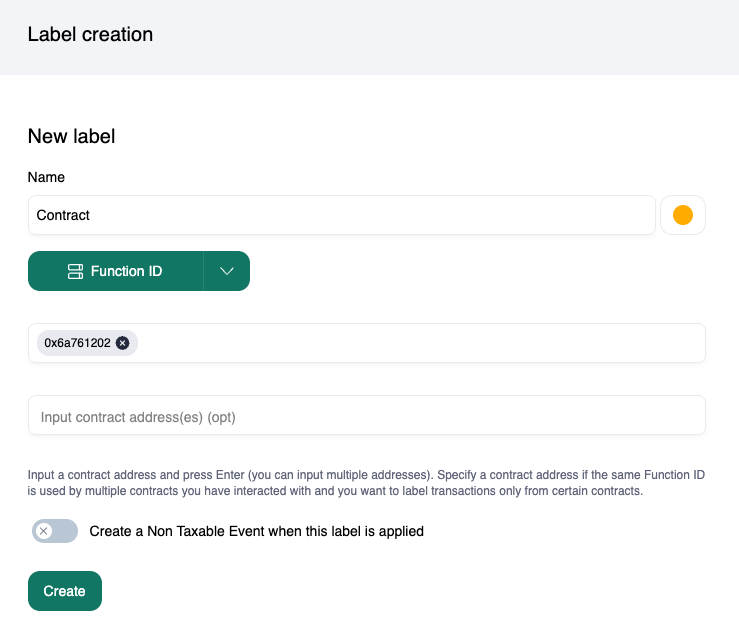This screenshot has width=739, height=633.
Task: Click the x knob on the Non Taxable switch
Action: click(x=44, y=531)
